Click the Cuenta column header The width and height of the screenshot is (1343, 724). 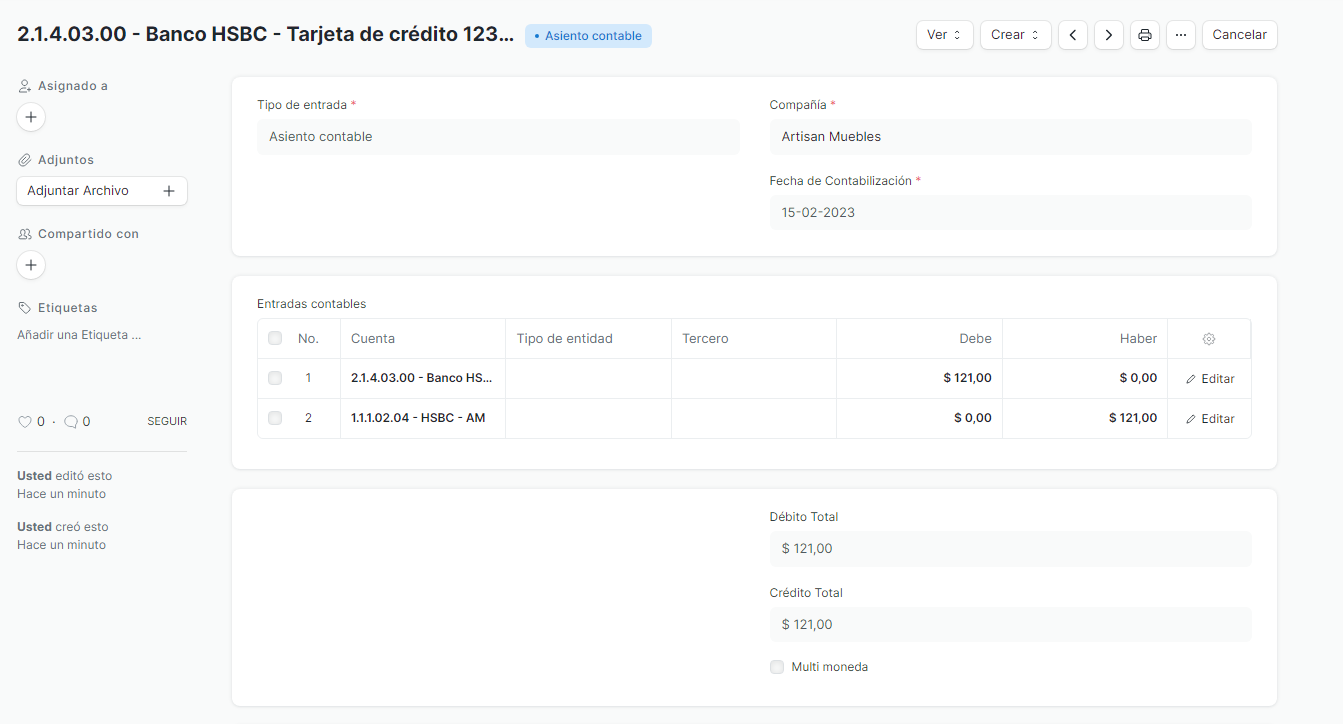tap(423, 339)
